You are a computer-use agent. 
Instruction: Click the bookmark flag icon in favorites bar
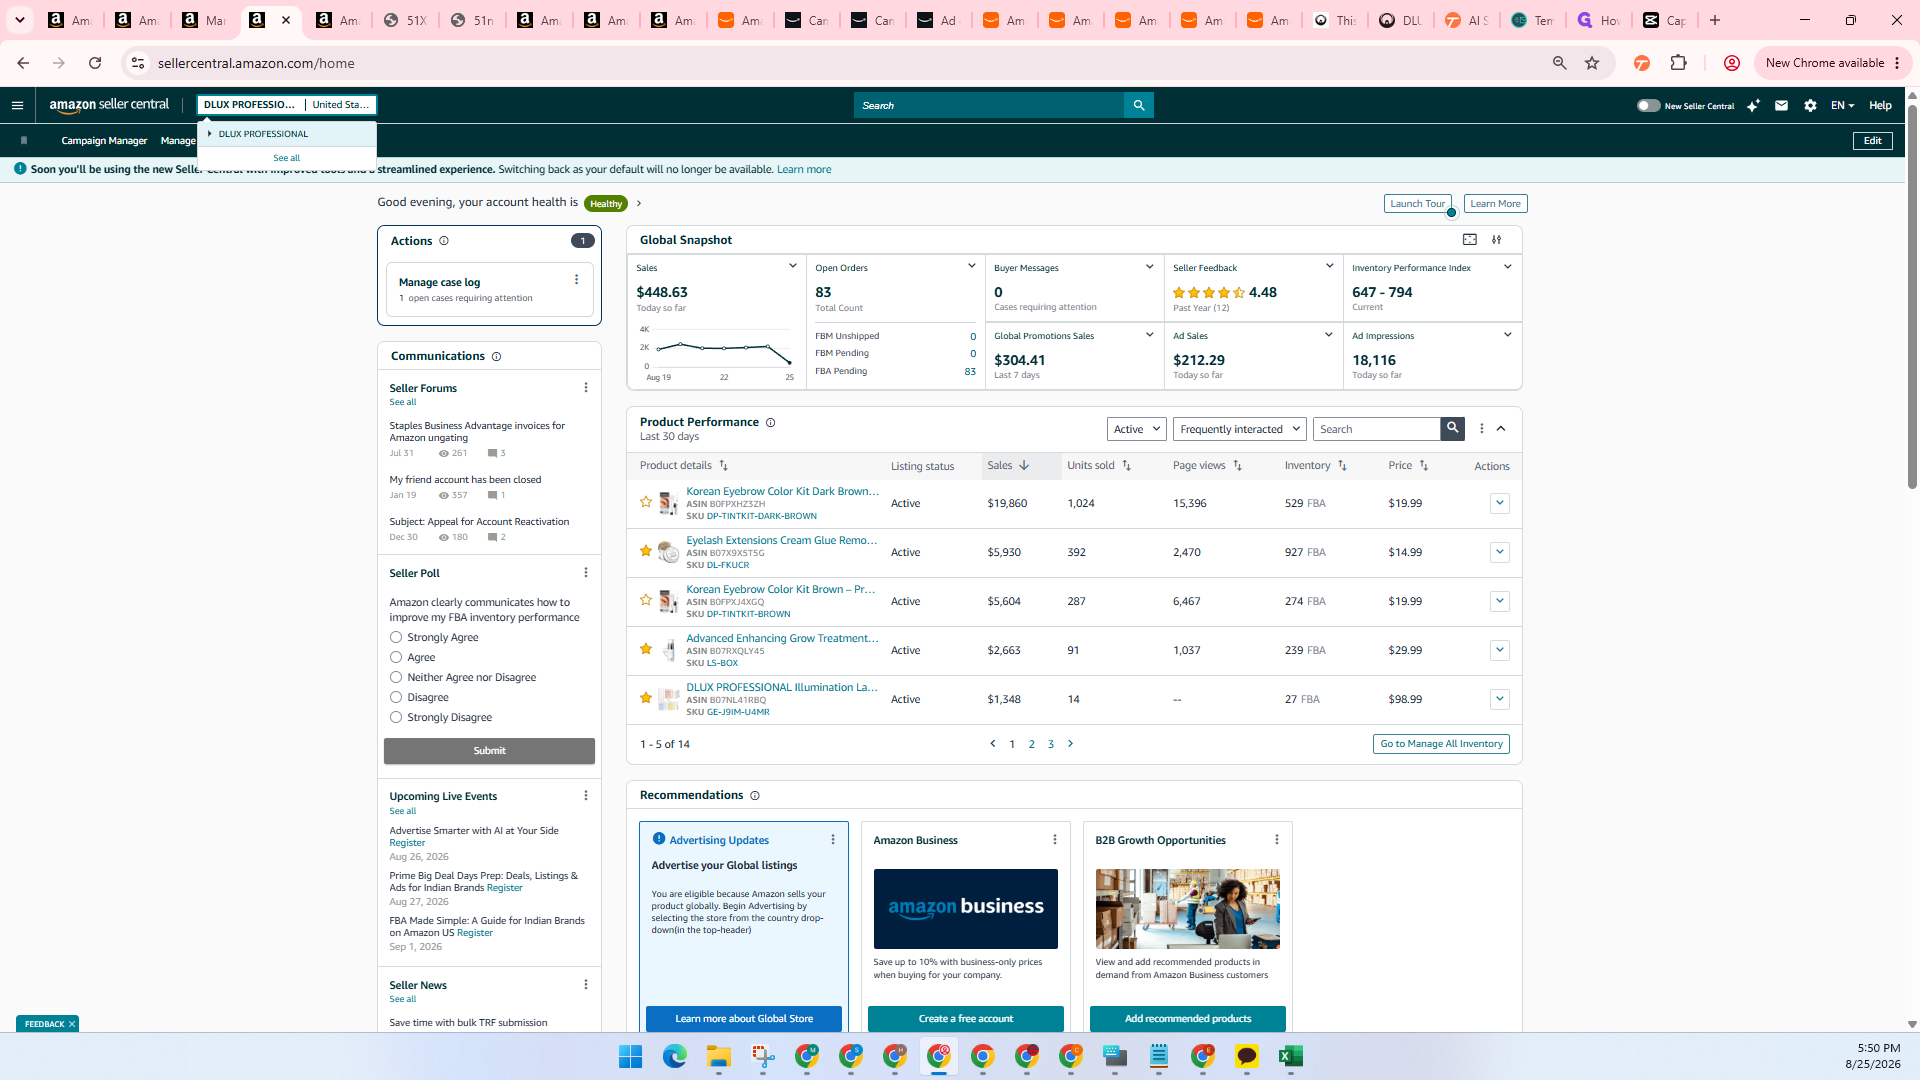coord(24,140)
